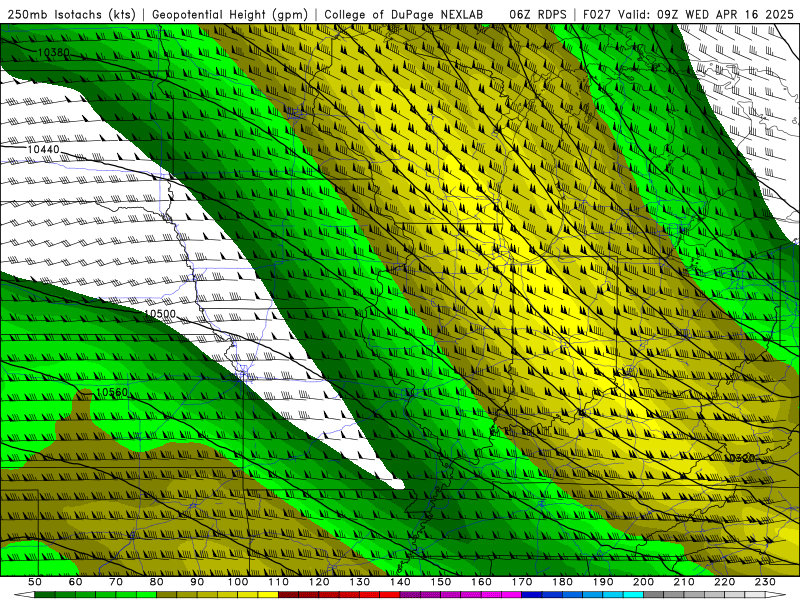Click the 200 value on the color scale
This screenshot has height=600, width=800.
(643, 582)
